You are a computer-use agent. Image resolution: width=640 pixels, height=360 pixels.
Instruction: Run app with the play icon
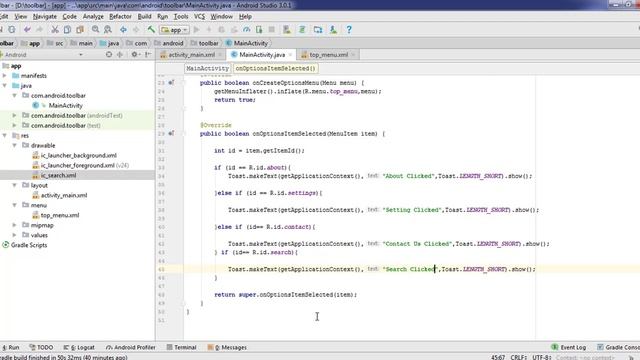tap(196, 29)
